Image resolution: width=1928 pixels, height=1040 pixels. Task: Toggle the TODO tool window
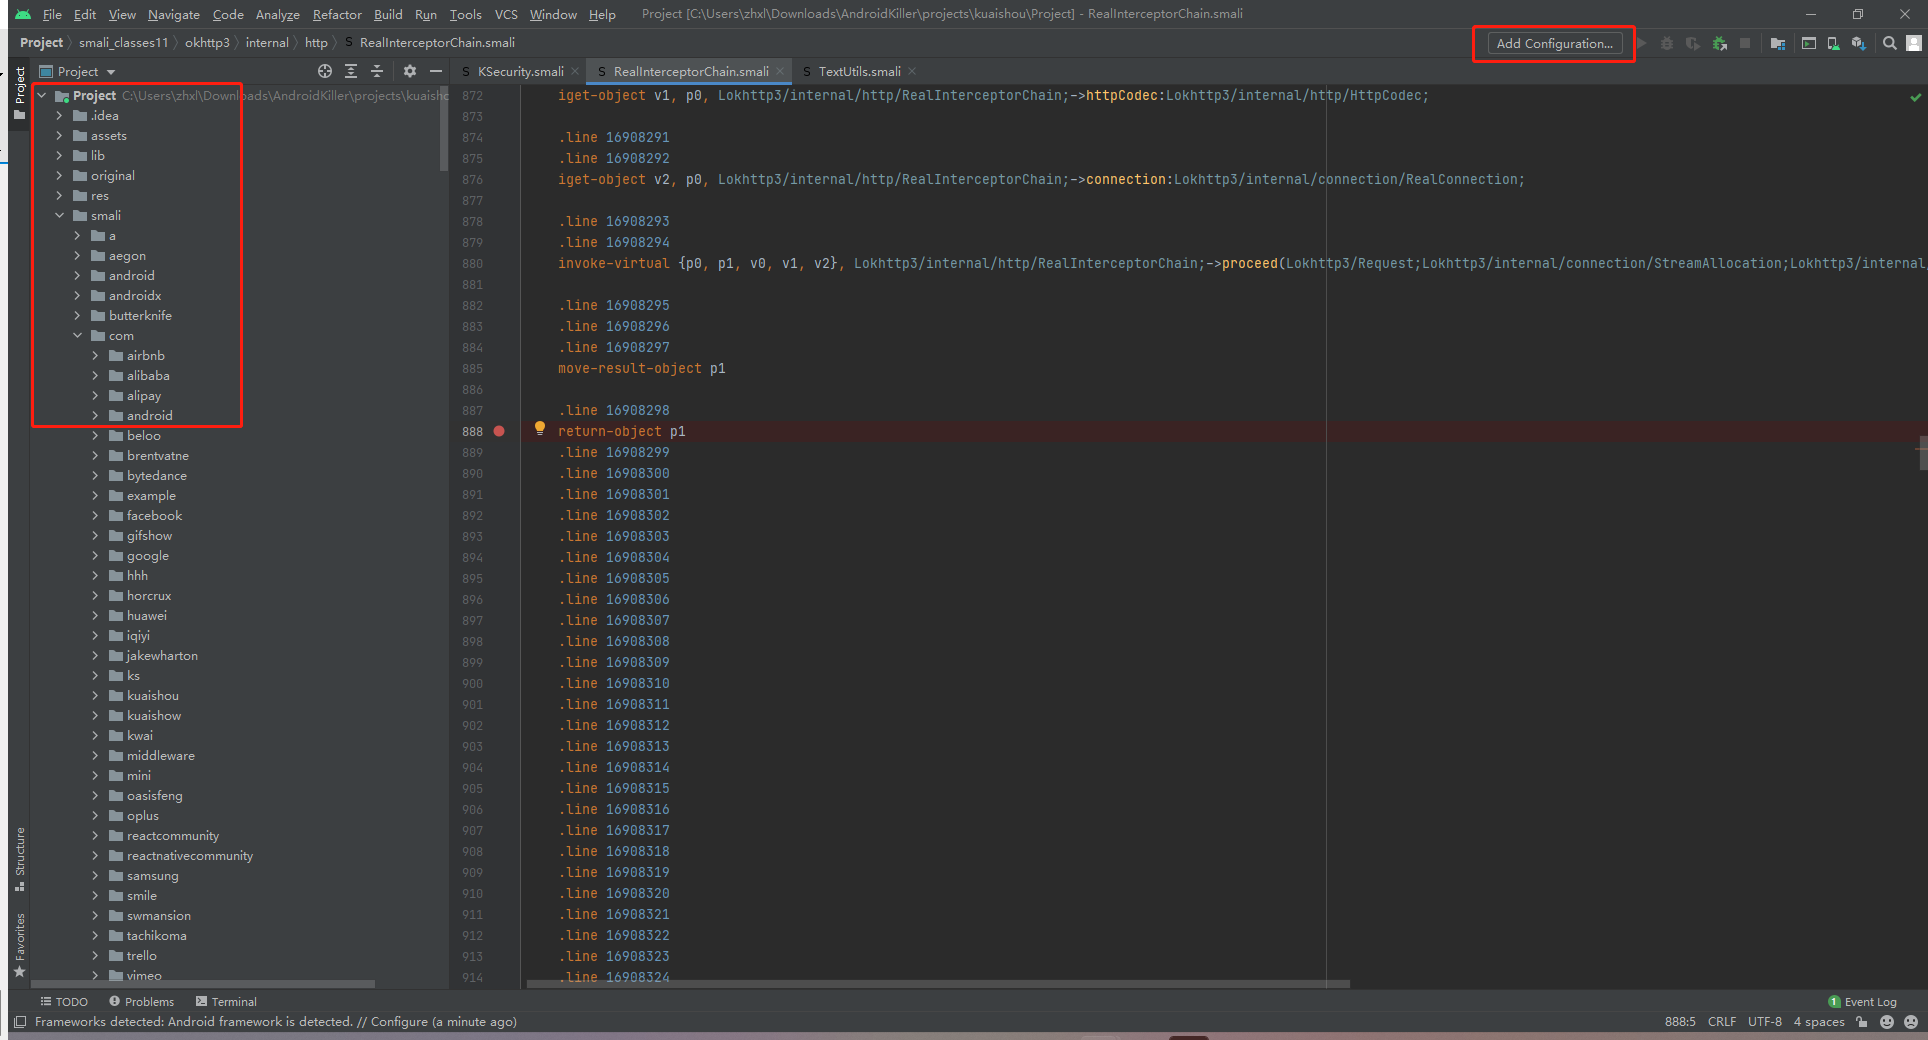64,1001
